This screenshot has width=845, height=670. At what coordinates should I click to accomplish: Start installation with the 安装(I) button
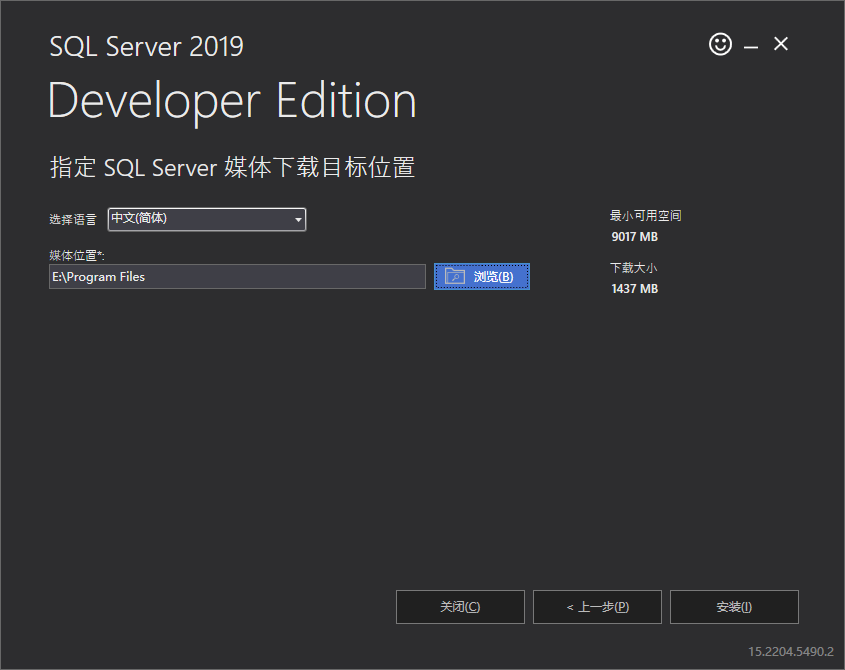point(734,607)
